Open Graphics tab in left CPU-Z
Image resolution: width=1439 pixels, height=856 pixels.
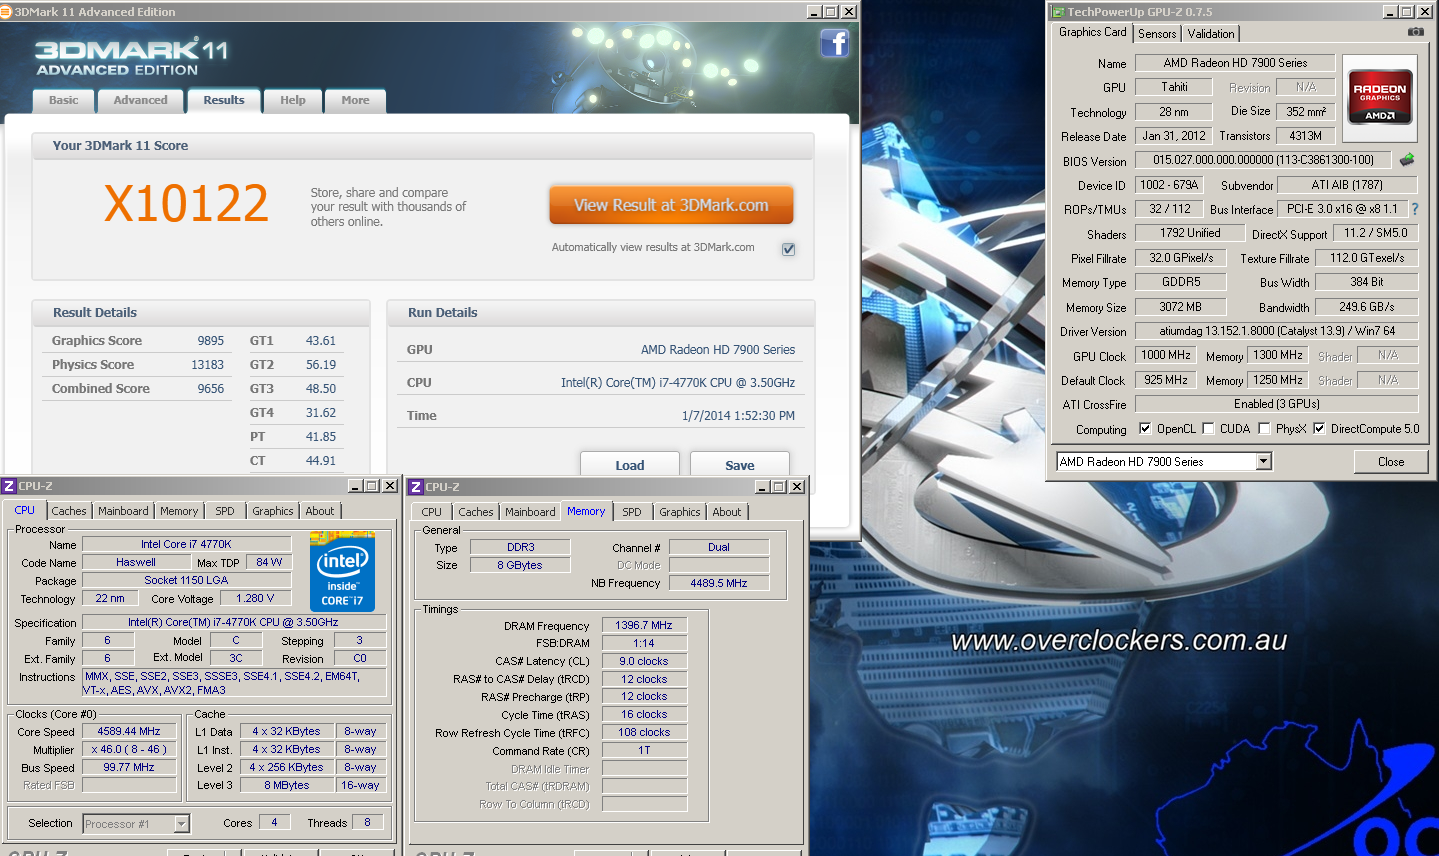(273, 511)
